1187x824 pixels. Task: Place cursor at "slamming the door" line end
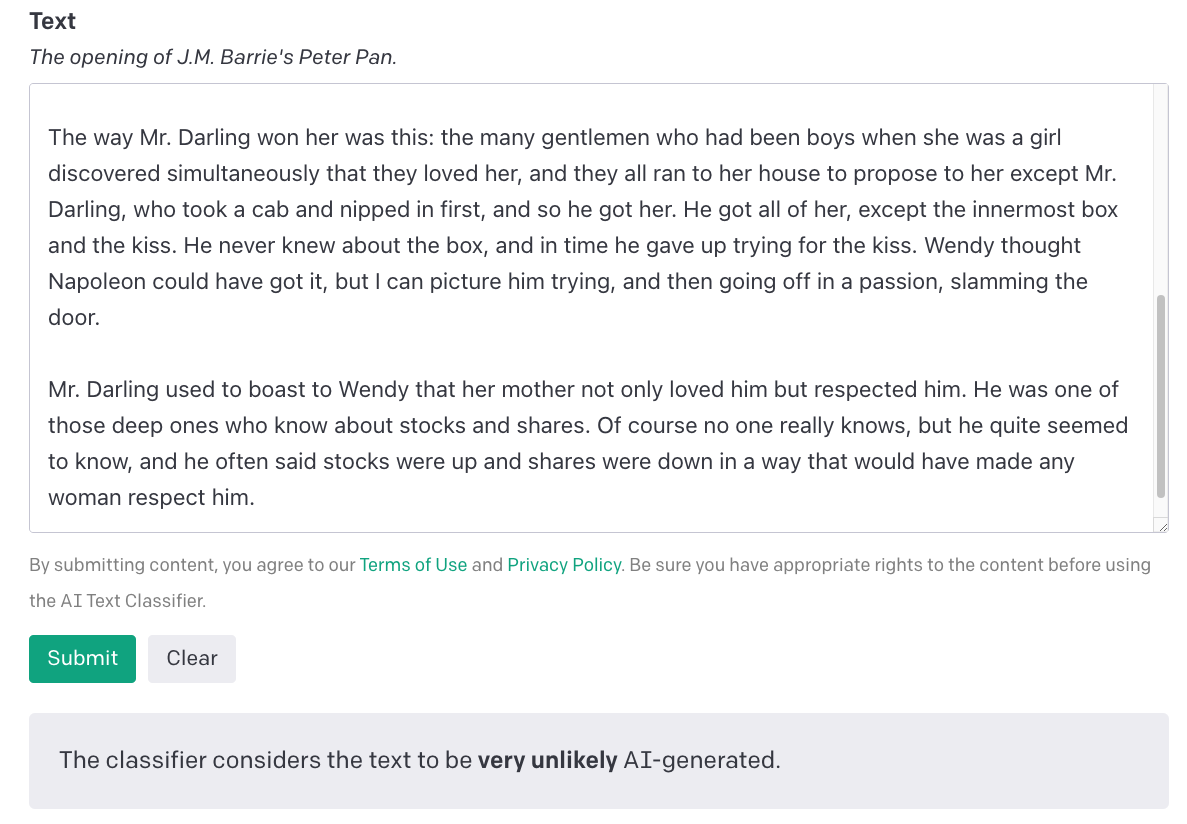coord(101,317)
